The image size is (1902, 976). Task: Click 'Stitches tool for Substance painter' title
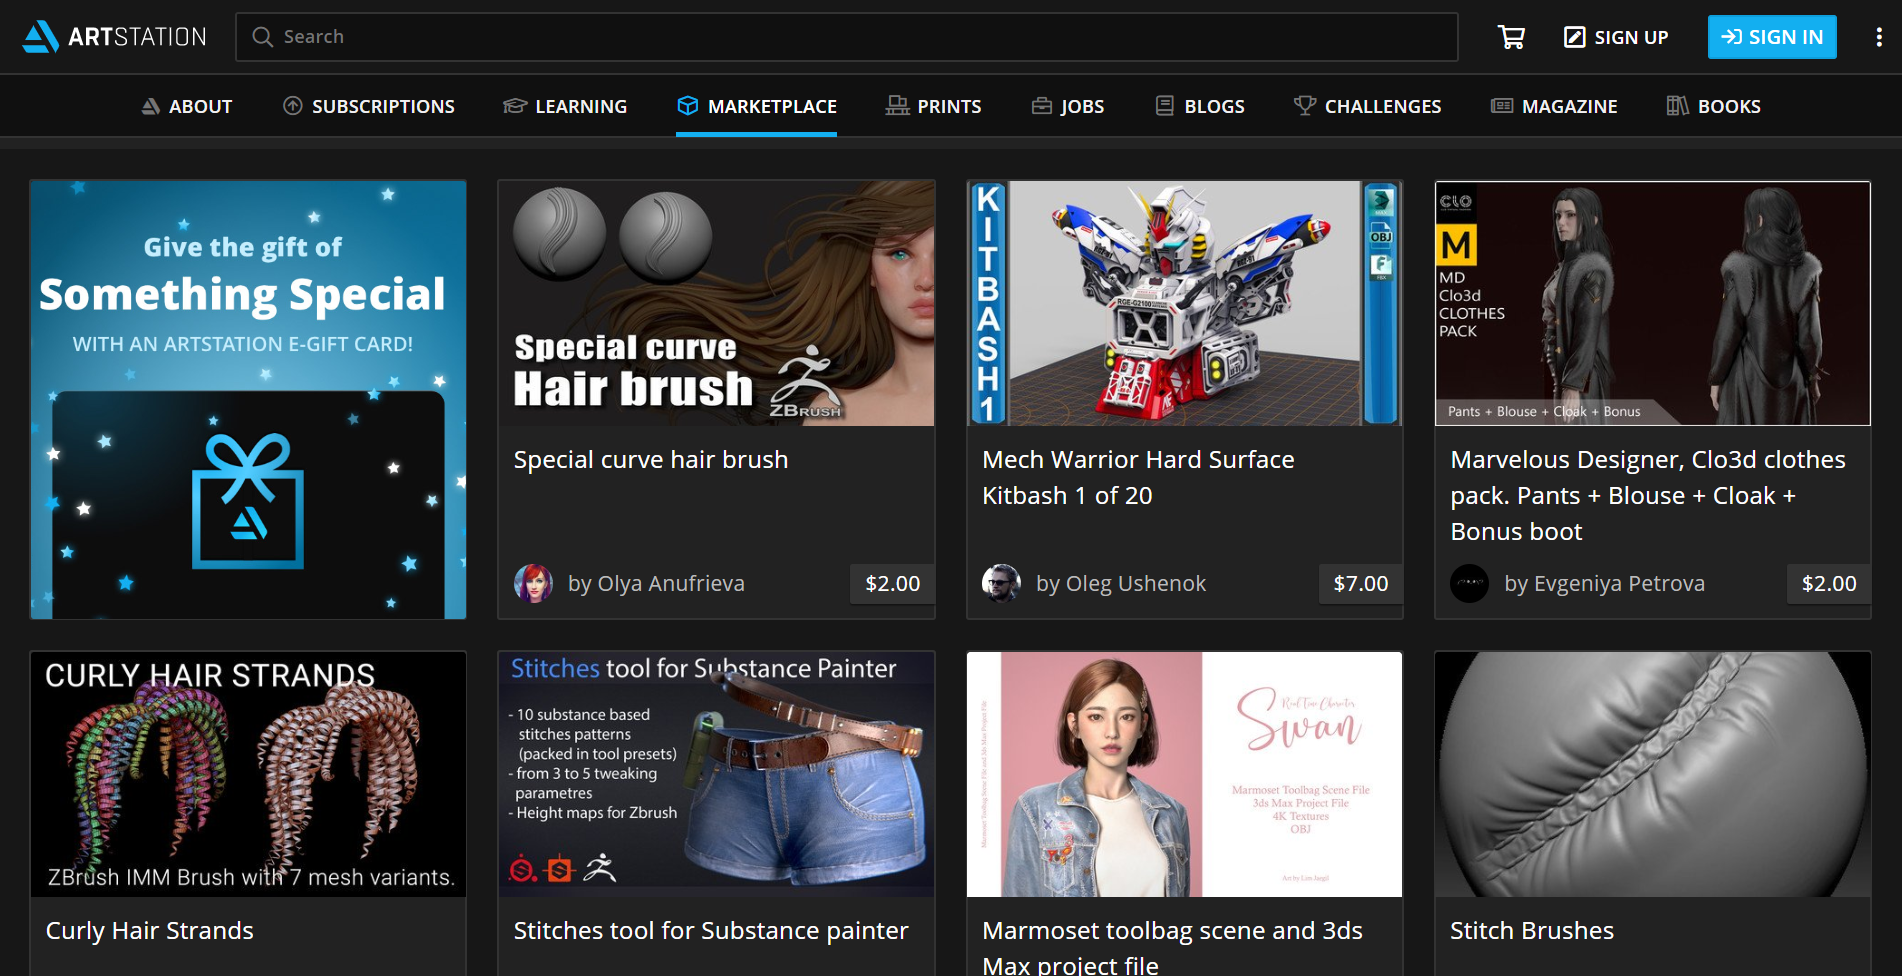click(711, 931)
